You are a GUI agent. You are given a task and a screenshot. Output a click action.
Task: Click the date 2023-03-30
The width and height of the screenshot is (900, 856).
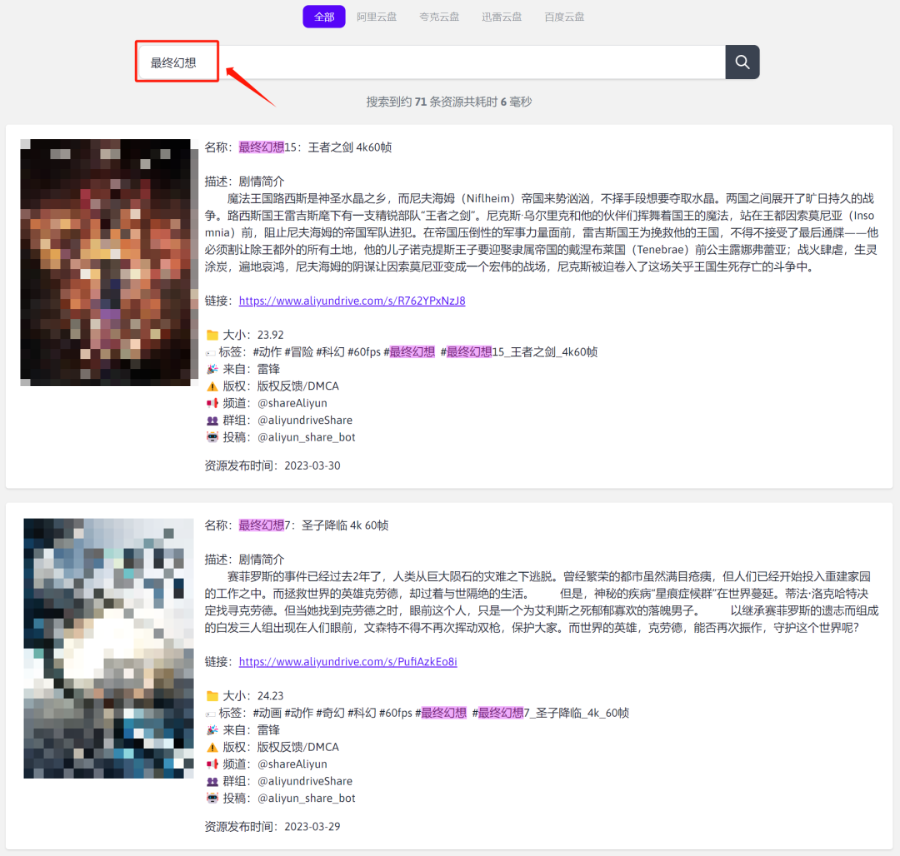tap(312, 466)
